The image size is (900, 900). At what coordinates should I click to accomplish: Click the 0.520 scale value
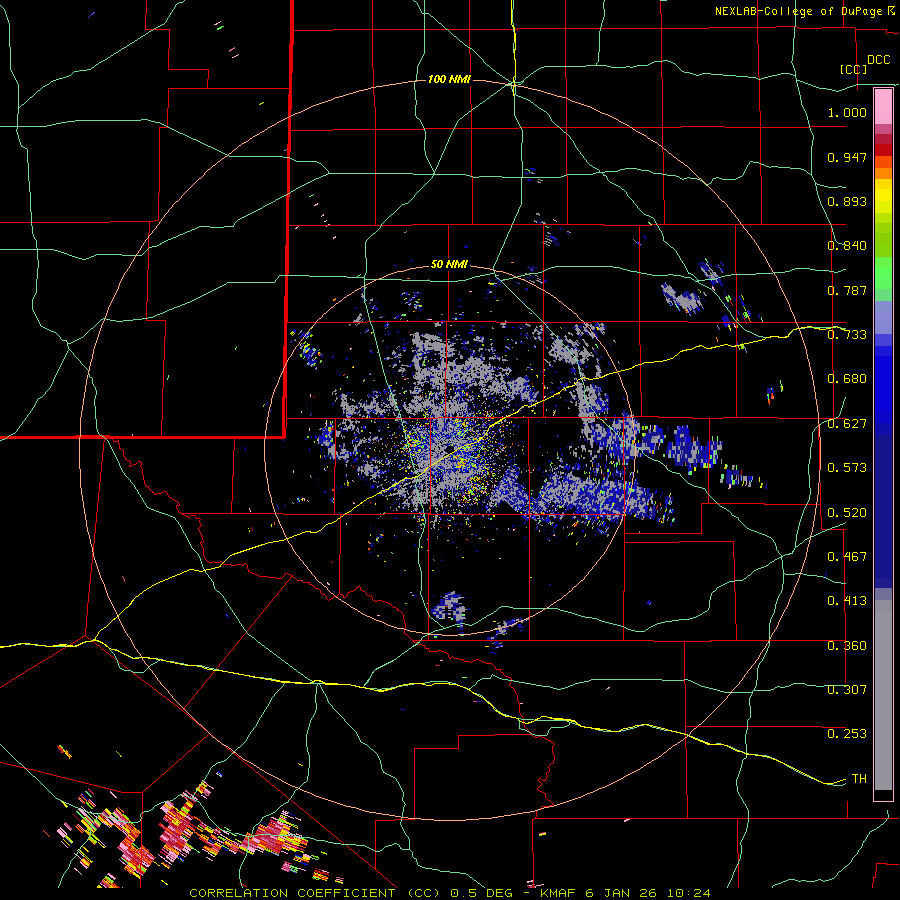click(847, 513)
